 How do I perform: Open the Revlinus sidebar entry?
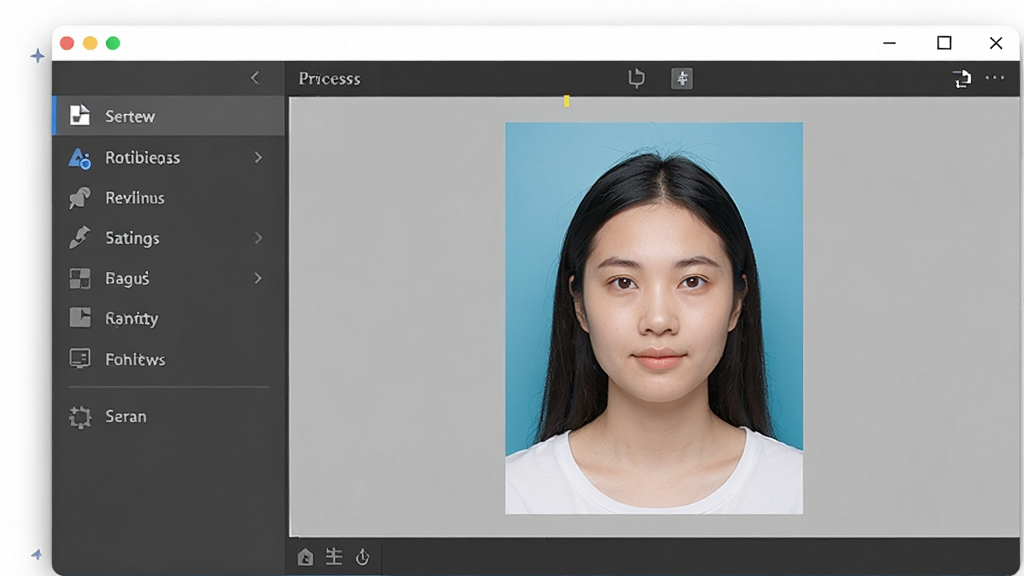(168, 198)
